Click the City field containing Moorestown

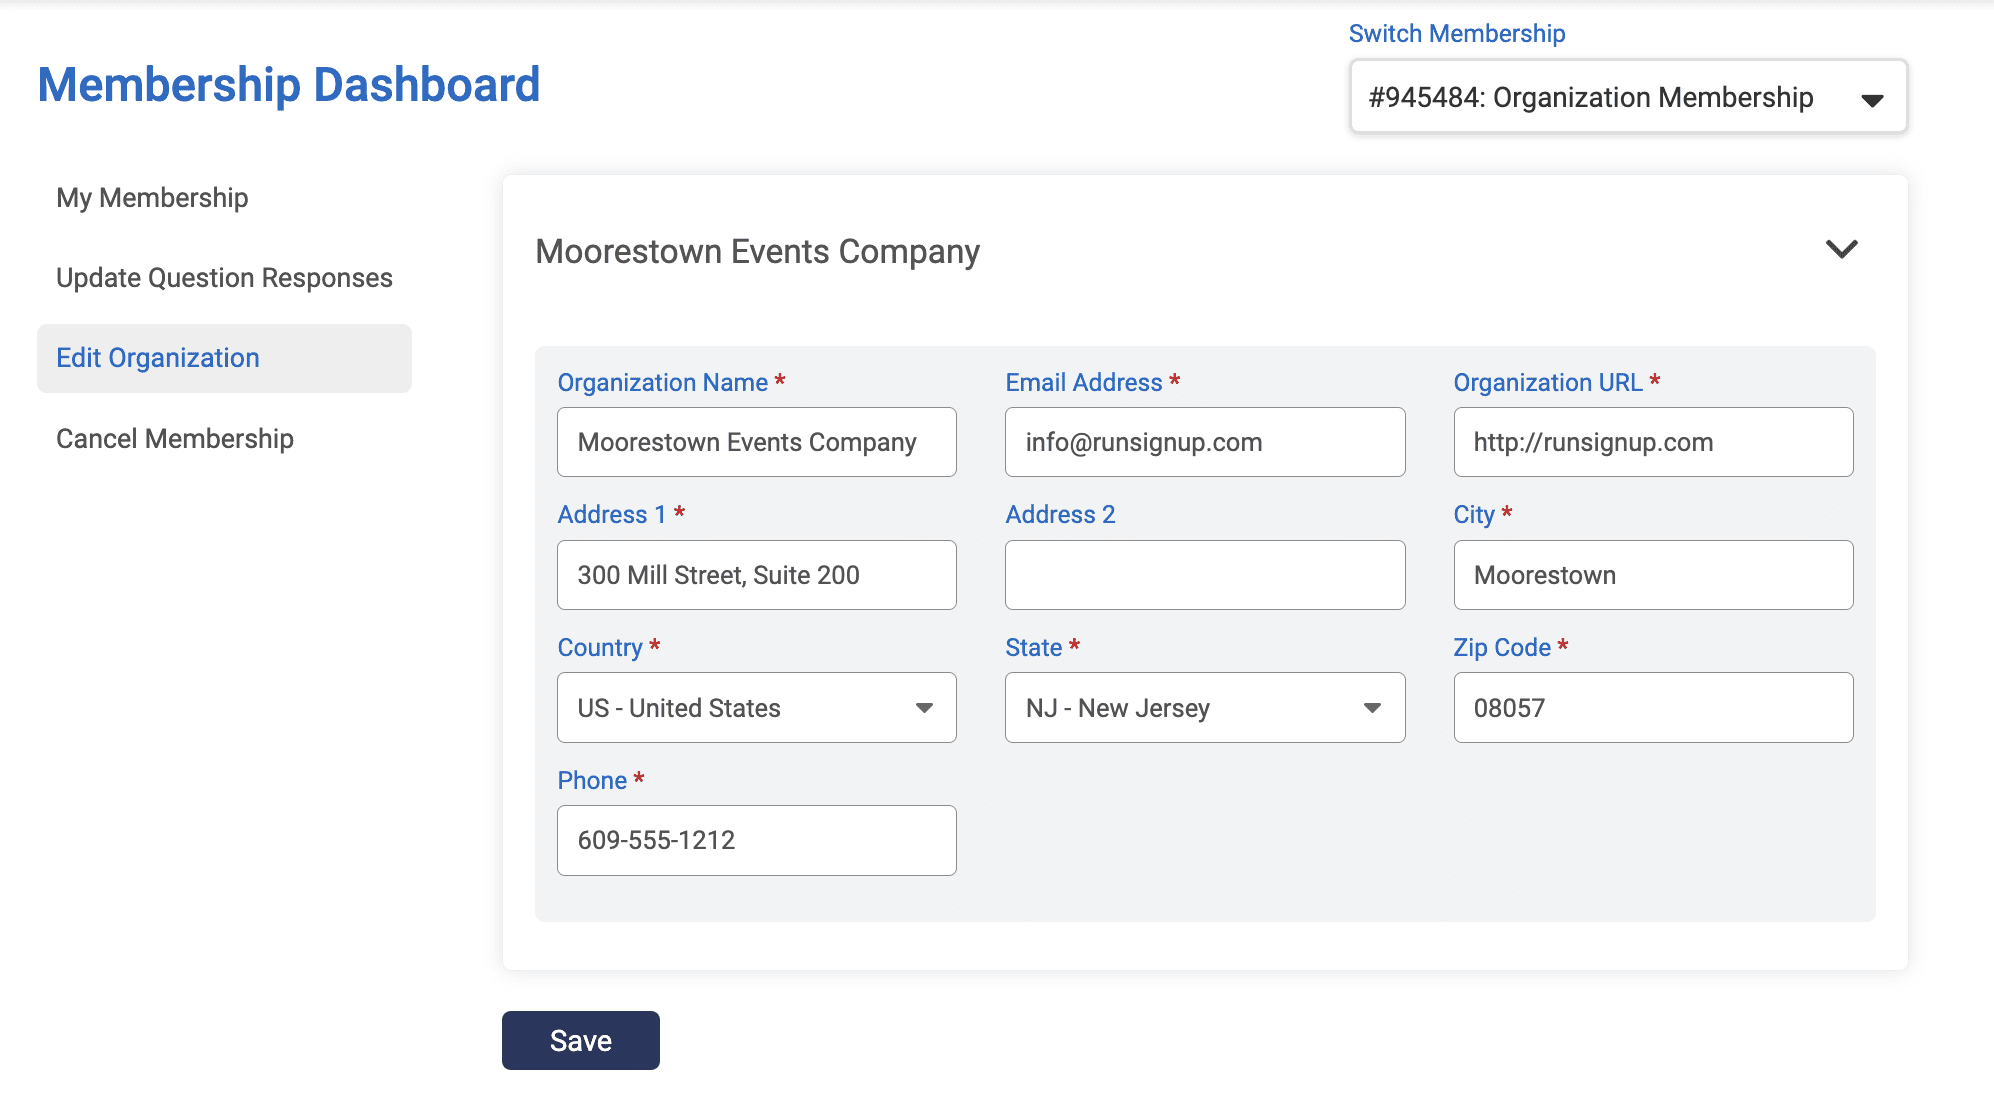coord(1652,575)
